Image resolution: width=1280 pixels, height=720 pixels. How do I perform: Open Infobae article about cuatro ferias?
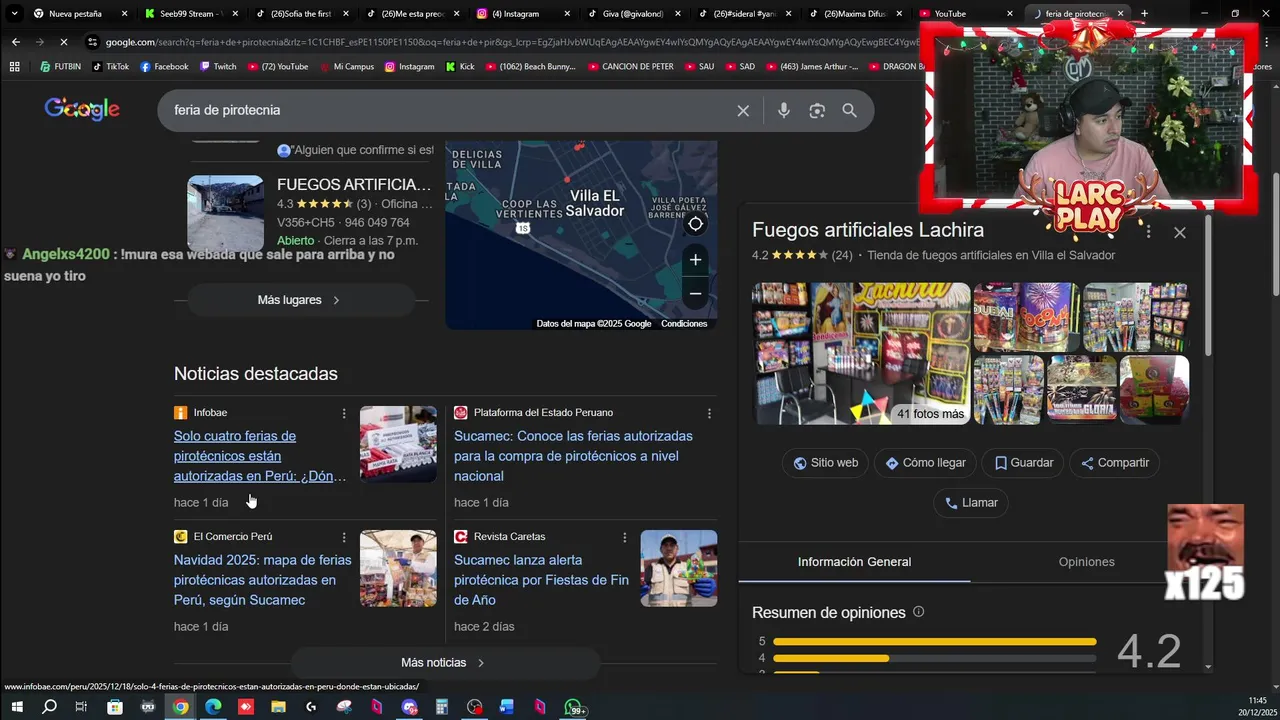(x=260, y=456)
